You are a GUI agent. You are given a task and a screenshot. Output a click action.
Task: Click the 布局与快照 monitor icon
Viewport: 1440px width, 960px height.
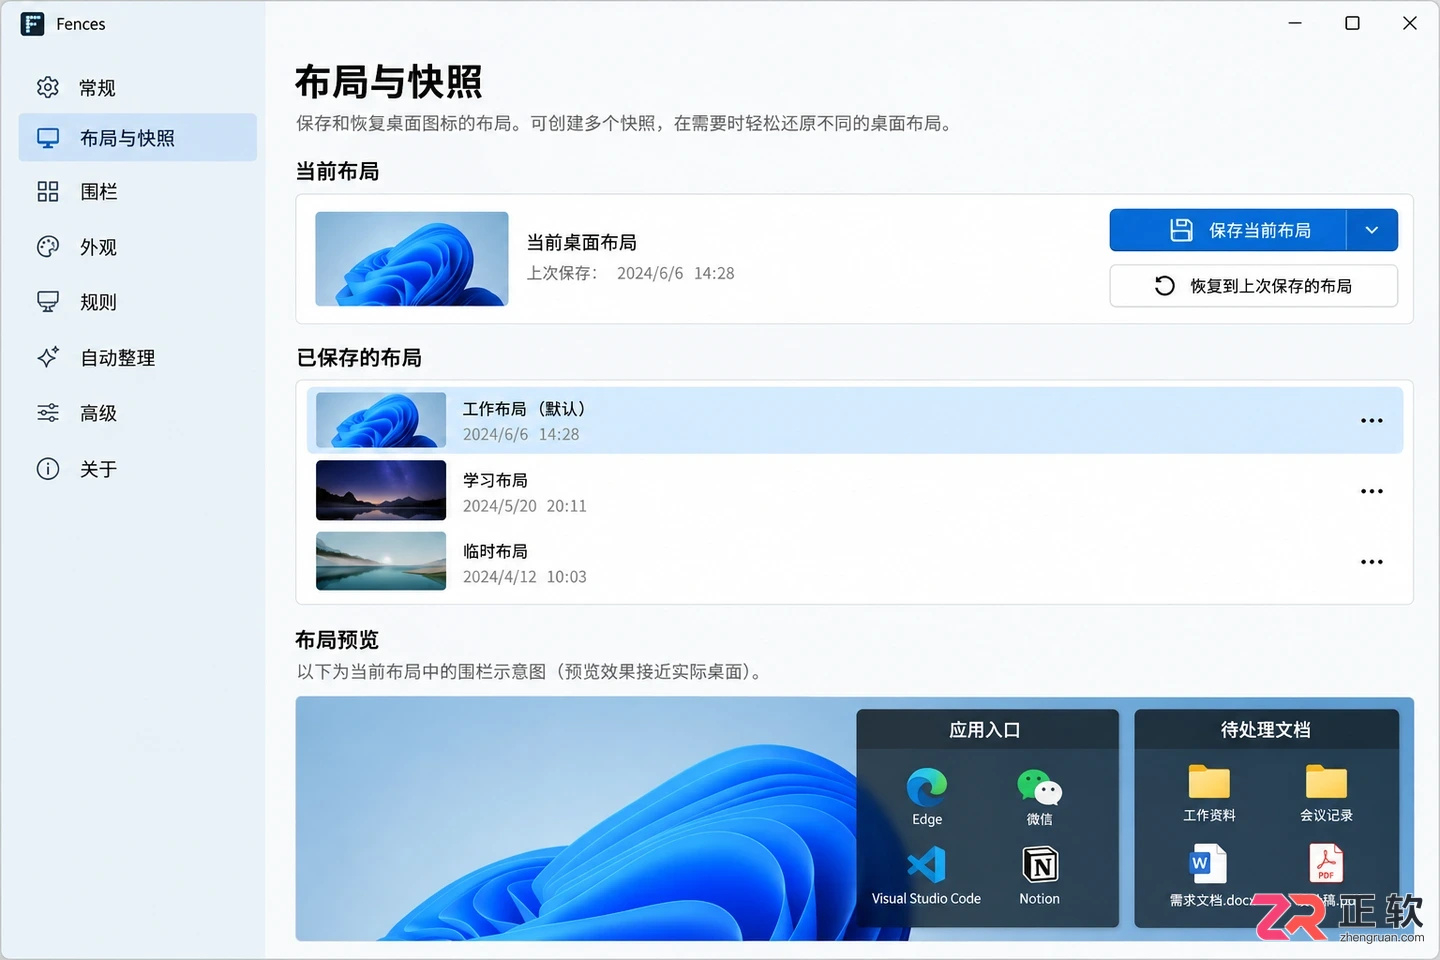tap(48, 138)
